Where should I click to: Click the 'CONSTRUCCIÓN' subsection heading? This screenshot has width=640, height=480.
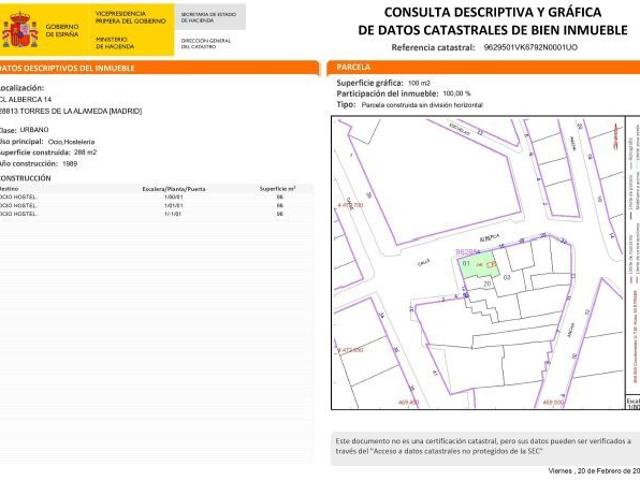click(25, 178)
